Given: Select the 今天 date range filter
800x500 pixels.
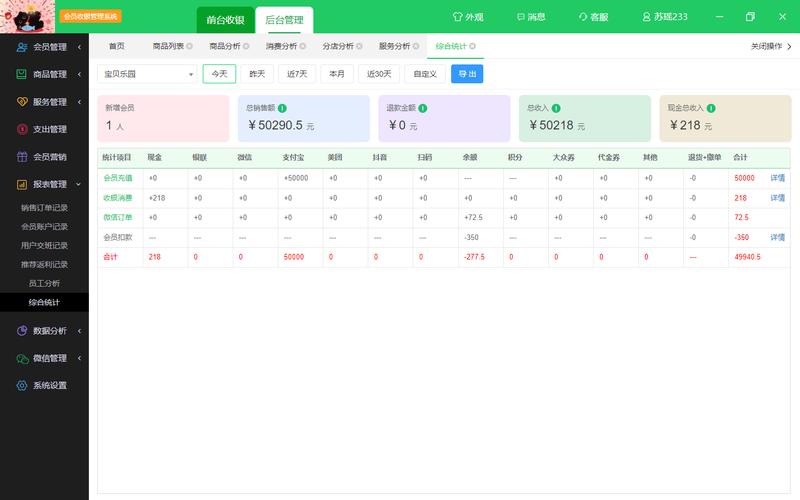Looking at the screenshot, I should point(219,74).
